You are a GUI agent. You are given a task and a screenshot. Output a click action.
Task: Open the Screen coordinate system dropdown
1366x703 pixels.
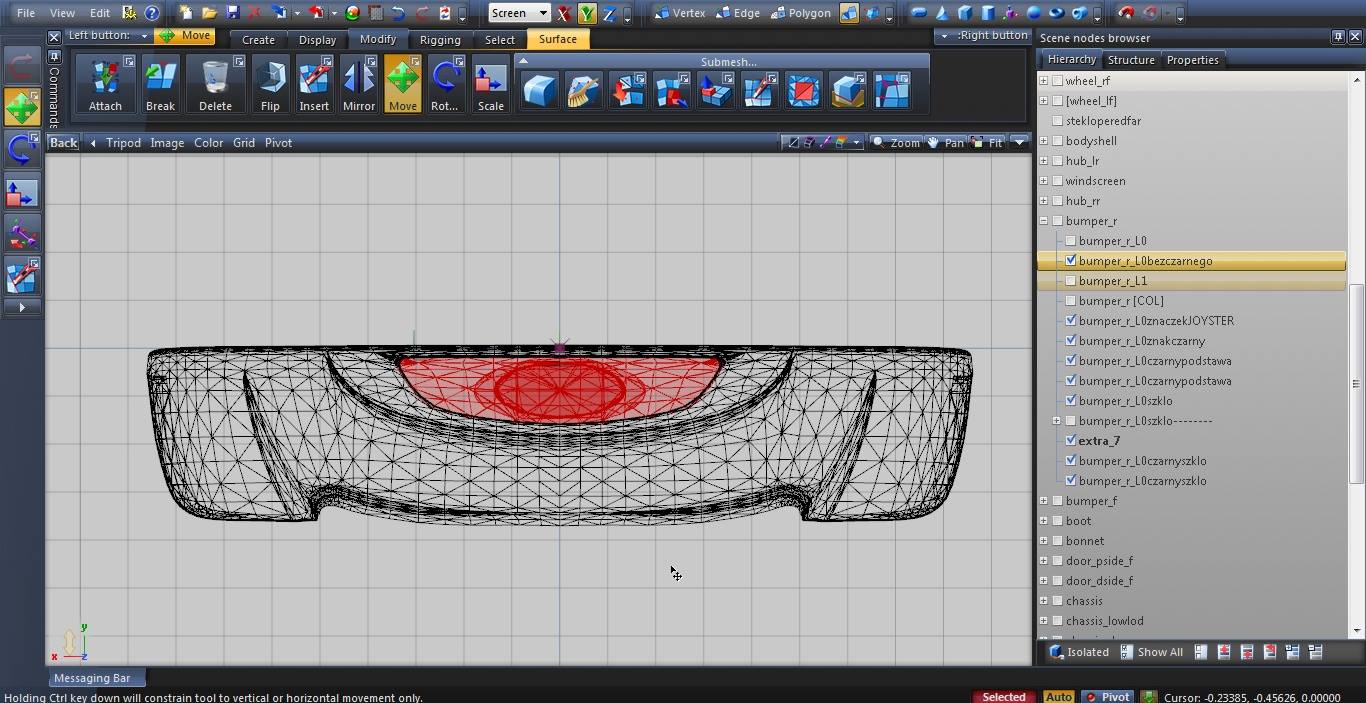[x=519, y=13]
